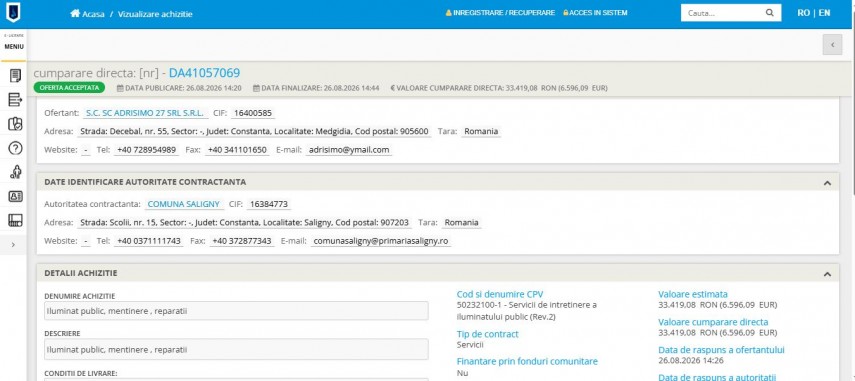
Task: Click Tip de contract heading
Action: (x=487, y=334)
